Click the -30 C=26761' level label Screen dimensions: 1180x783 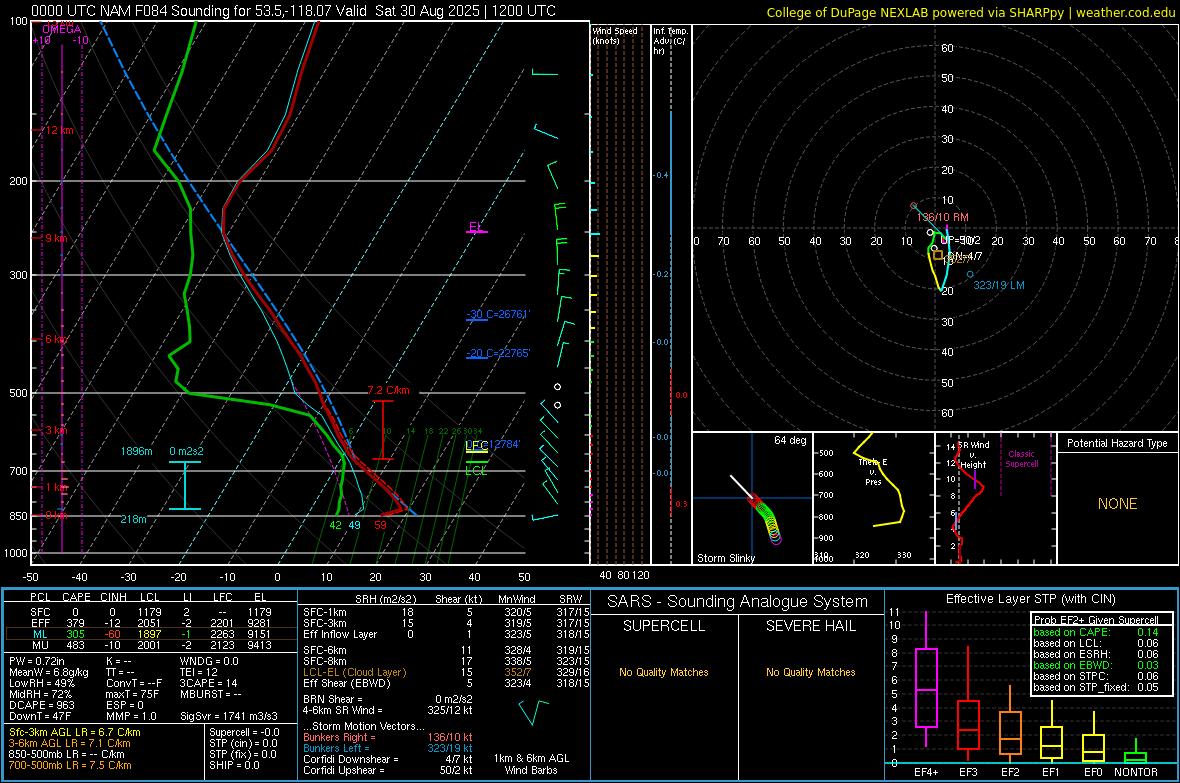click(x=498, y=314)
